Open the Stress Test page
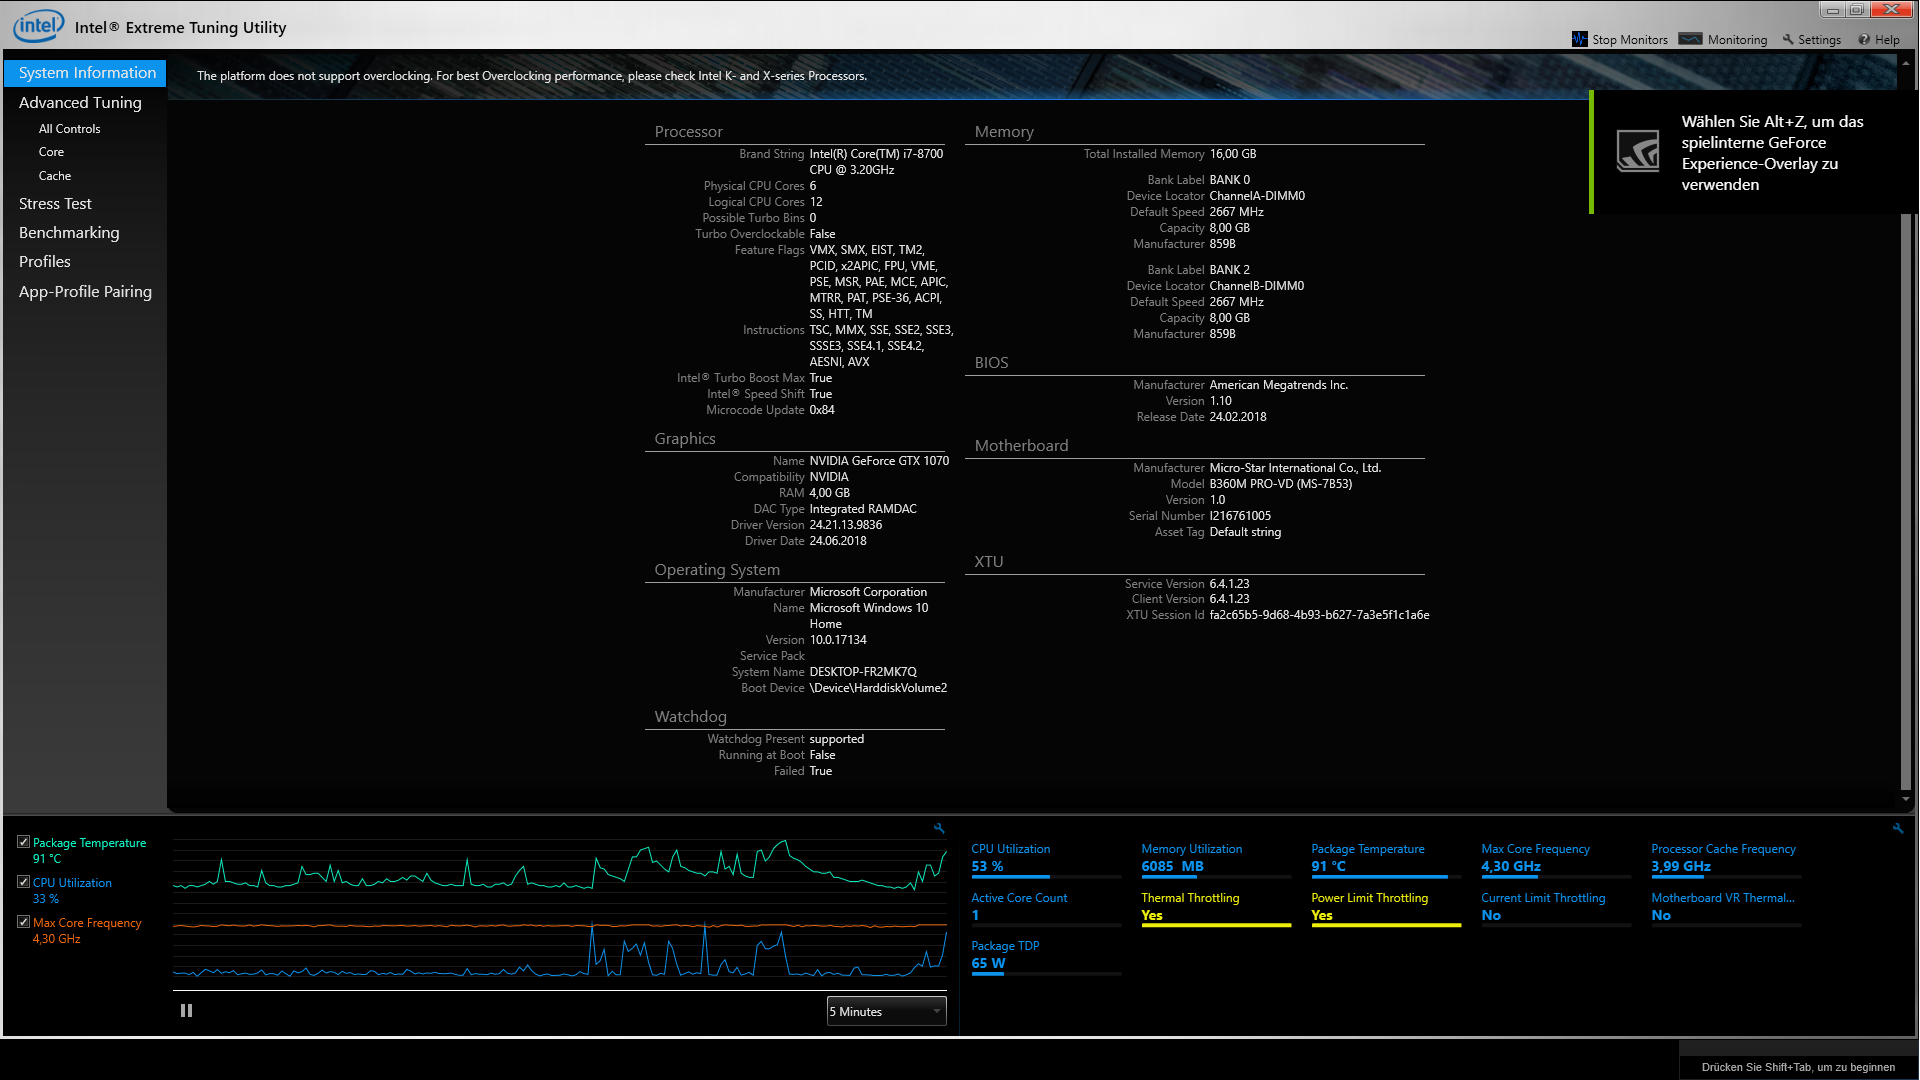 pyautogui.click(x=55, y=203)
